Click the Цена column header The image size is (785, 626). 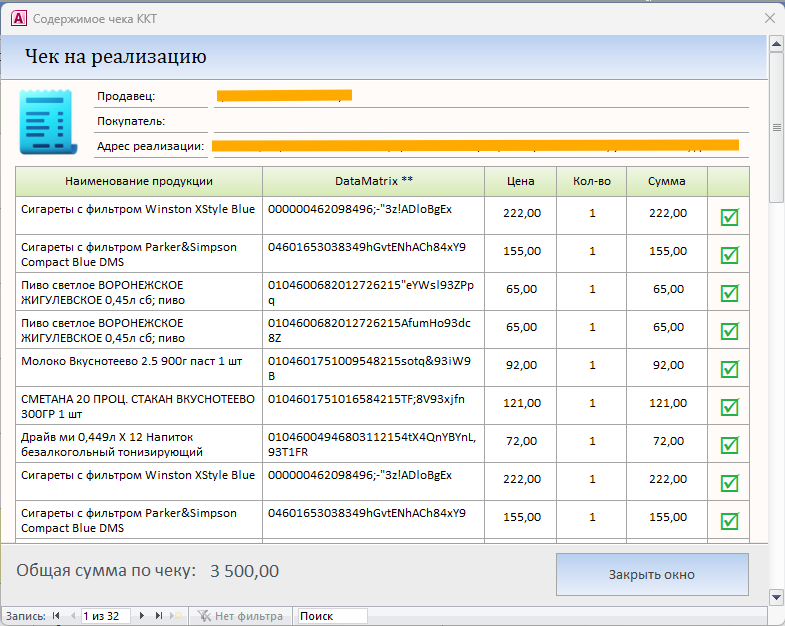[521, 181]
